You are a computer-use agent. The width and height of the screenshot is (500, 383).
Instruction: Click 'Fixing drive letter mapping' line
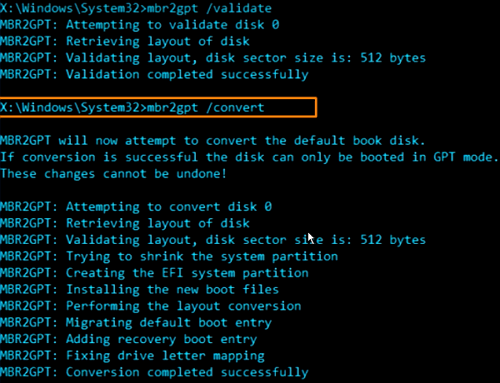point(132,356)
